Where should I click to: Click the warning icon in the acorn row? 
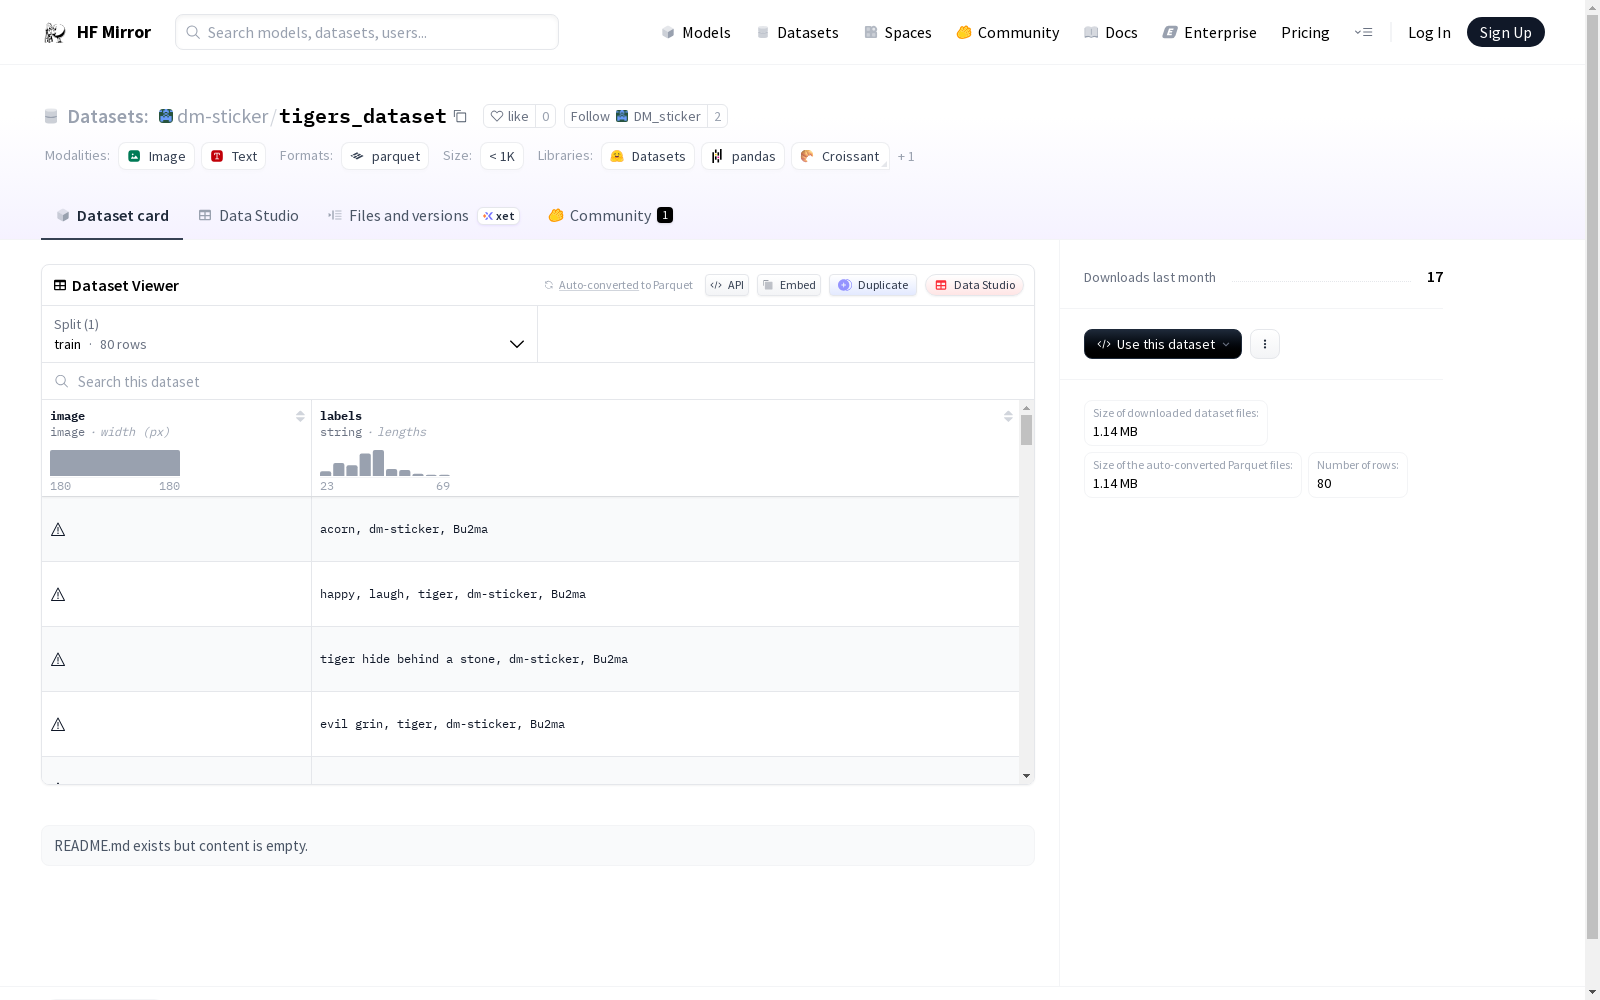pos(58,529)
